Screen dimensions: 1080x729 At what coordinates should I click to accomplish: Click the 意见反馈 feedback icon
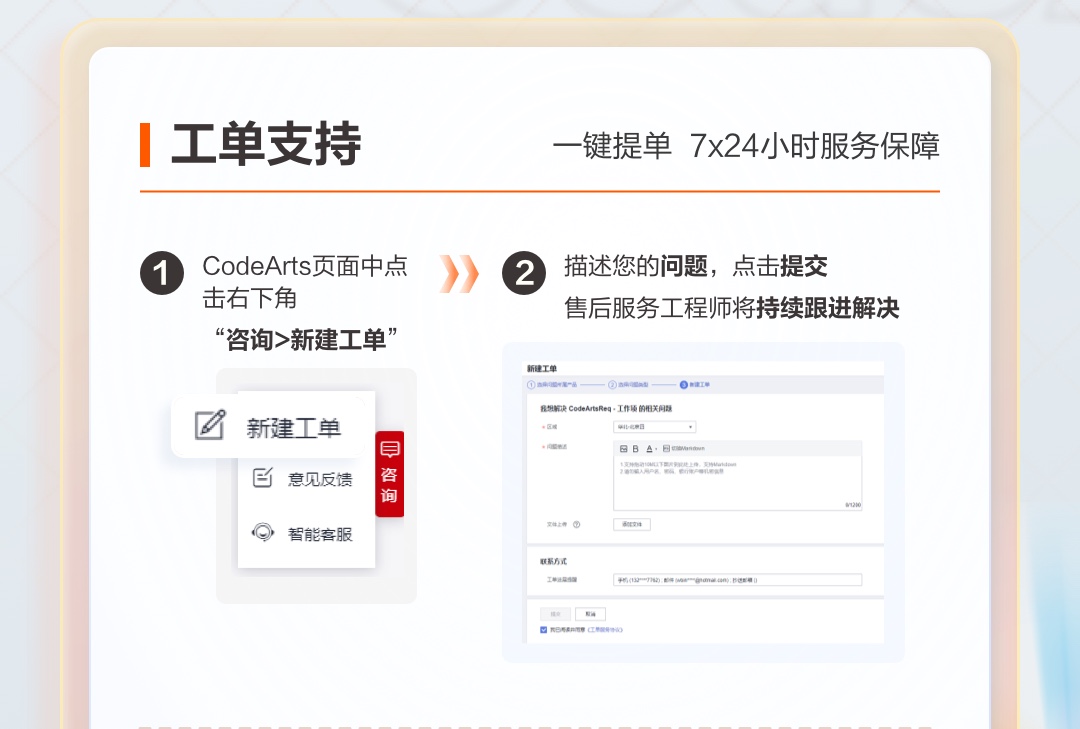pos(262,480)
